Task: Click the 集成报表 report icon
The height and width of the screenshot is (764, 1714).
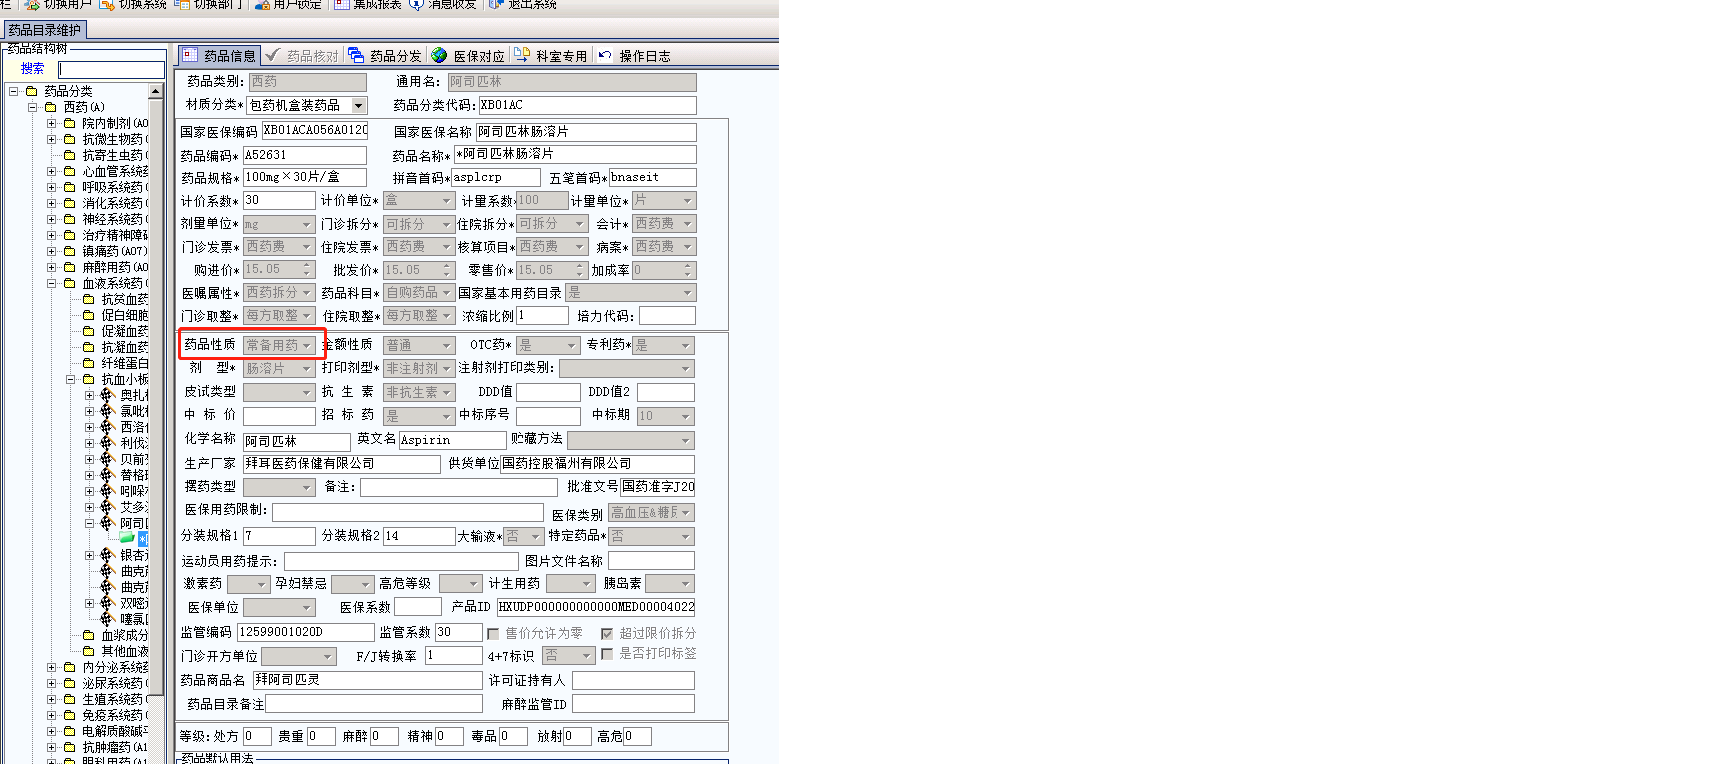Action: pos(341,5)
